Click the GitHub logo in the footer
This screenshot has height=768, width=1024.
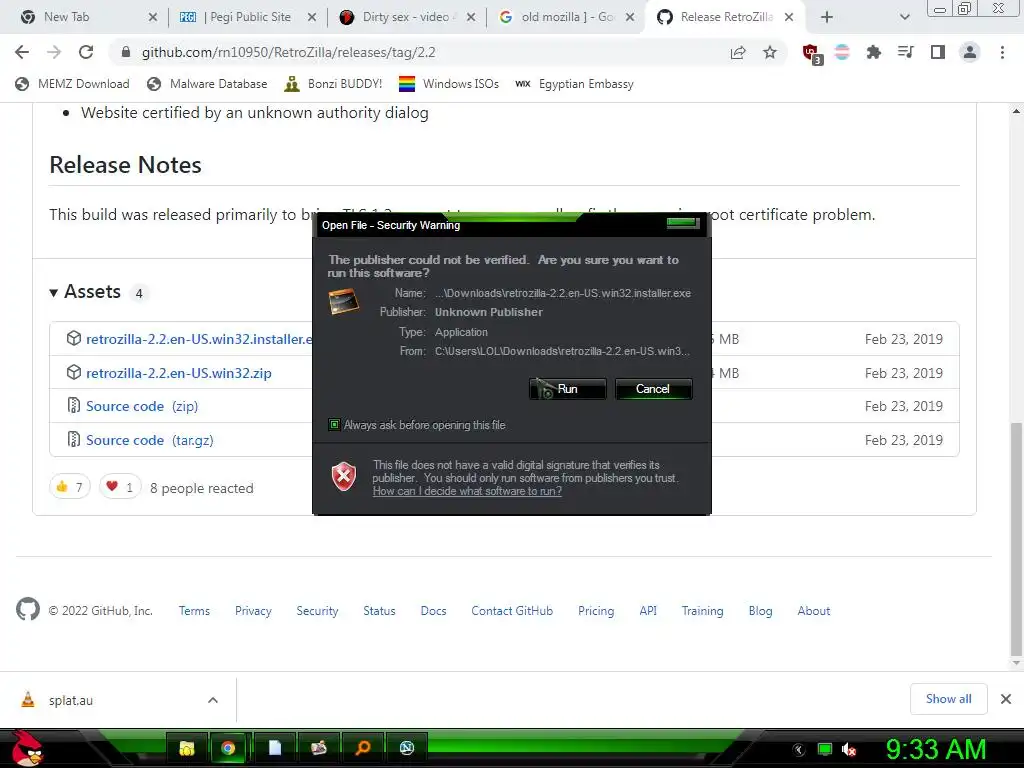[27, 609]
